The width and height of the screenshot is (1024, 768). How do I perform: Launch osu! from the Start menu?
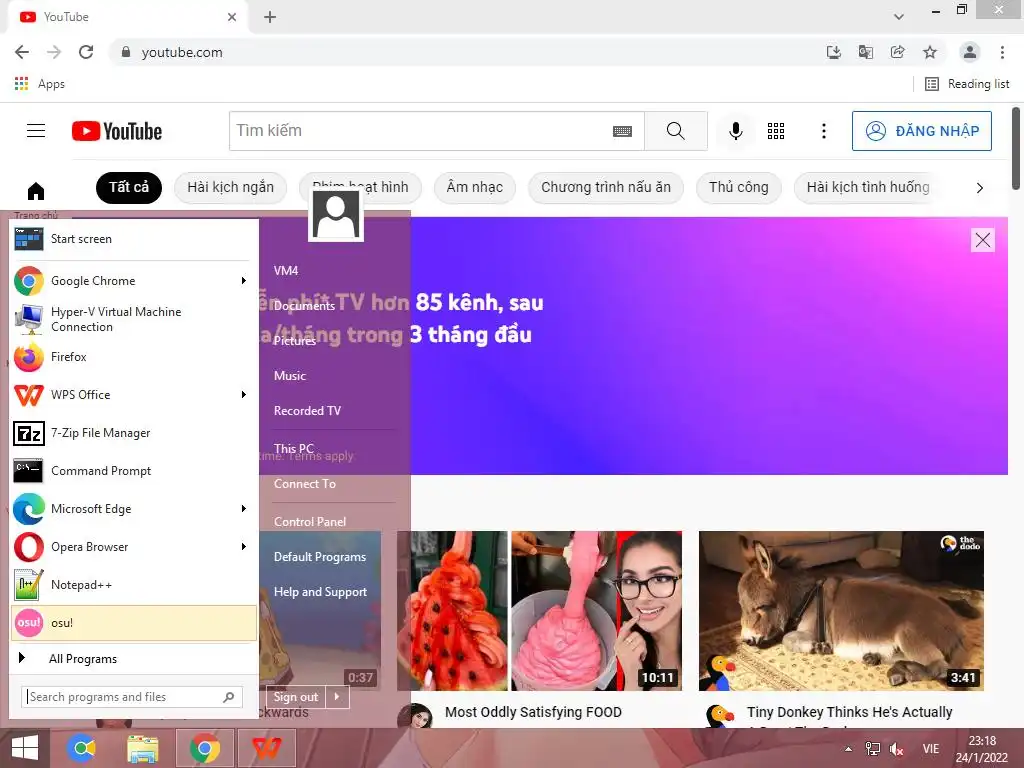coord(134,622)
